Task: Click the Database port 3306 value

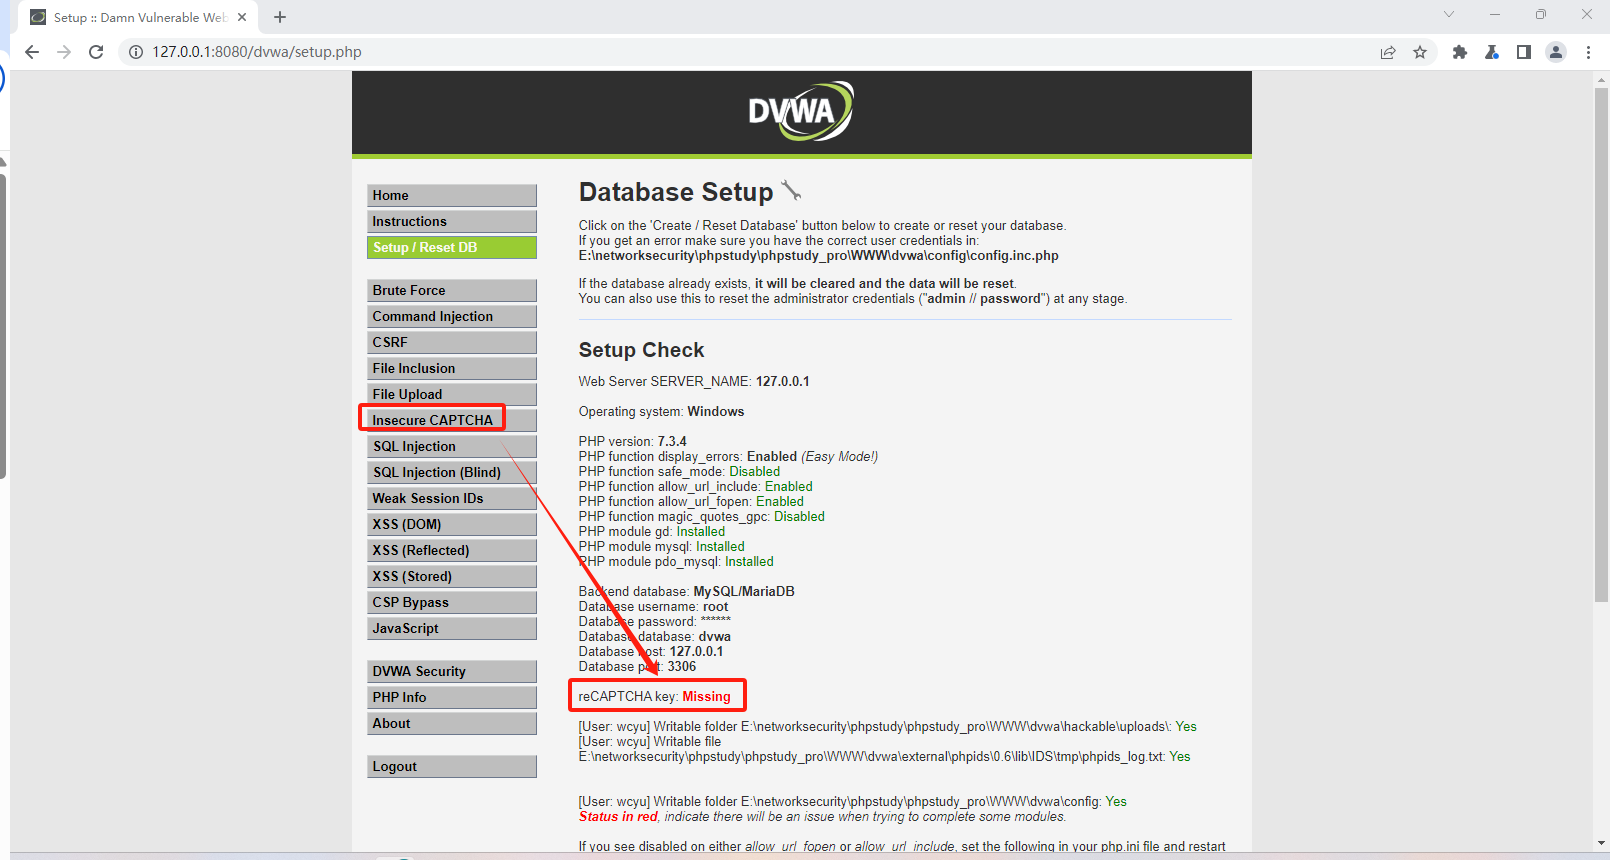Action: pyautogui.click(x=681, y=666)
